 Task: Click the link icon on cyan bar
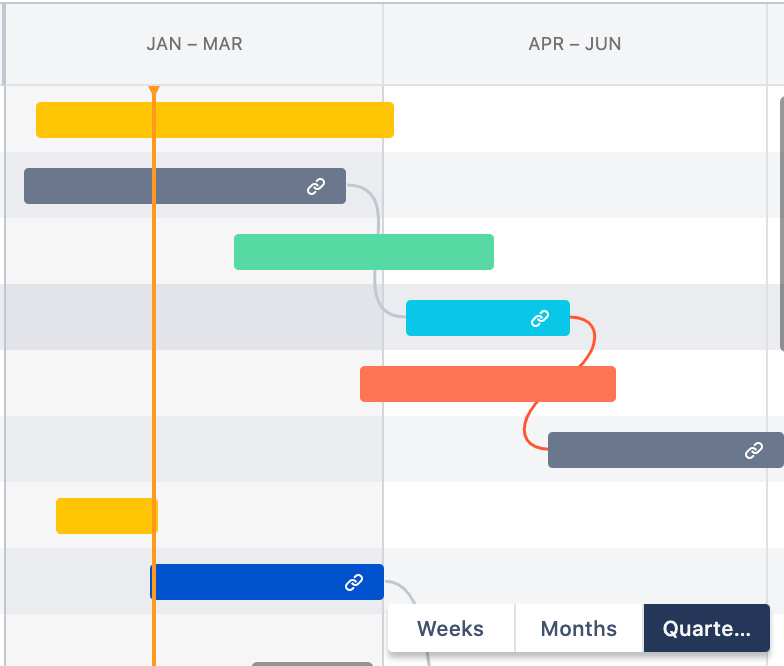coord(540,318)
